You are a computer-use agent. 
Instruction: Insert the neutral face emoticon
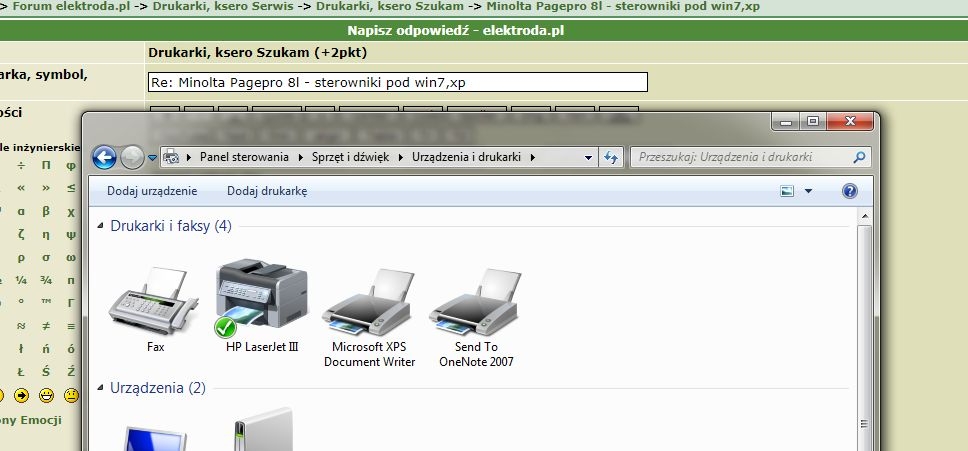pyautogui.click(x=72, y=395)
